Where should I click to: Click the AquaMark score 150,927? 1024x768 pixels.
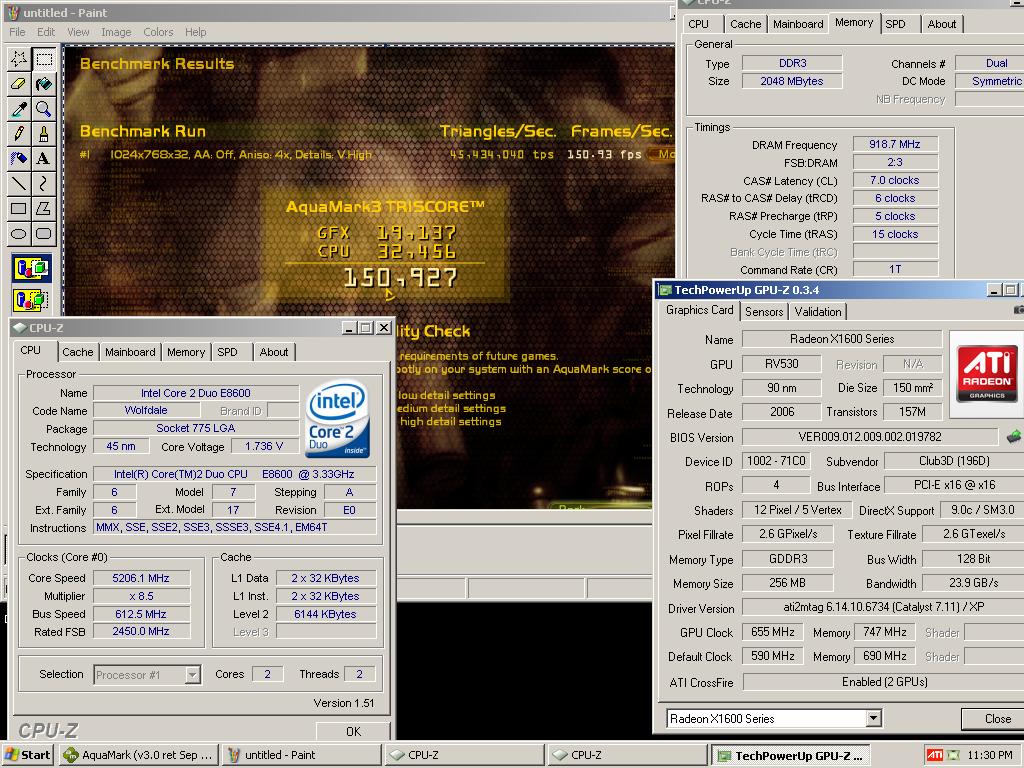coord(400,278)
